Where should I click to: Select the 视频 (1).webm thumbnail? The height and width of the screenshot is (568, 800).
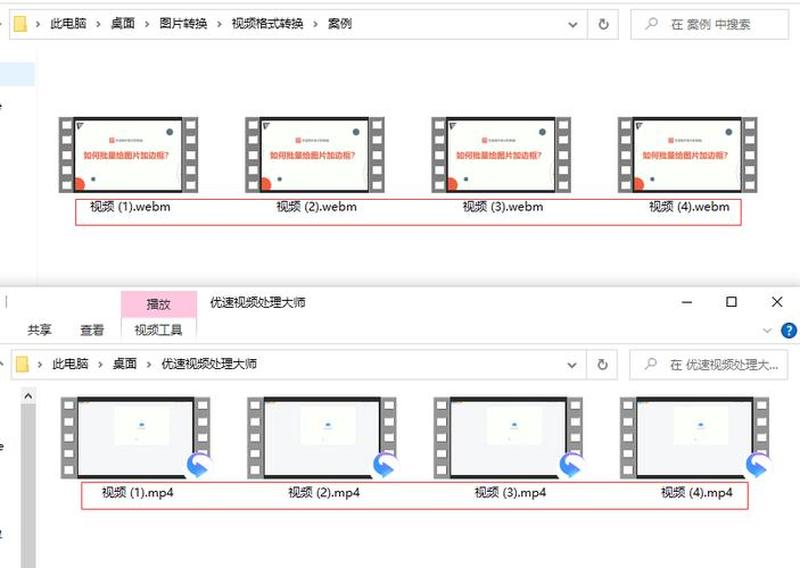[x=129, y=155]
